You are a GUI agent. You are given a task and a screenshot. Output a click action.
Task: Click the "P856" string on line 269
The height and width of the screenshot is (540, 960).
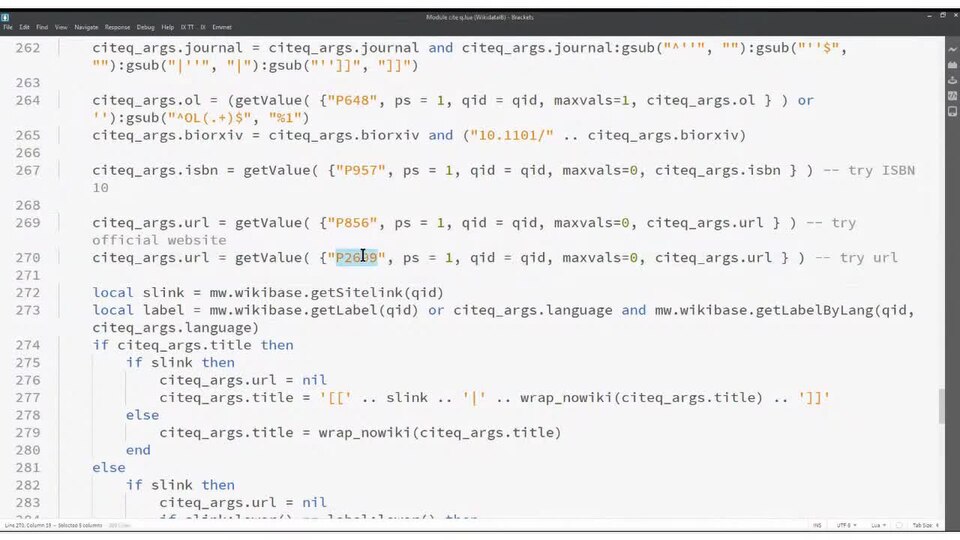352,223
